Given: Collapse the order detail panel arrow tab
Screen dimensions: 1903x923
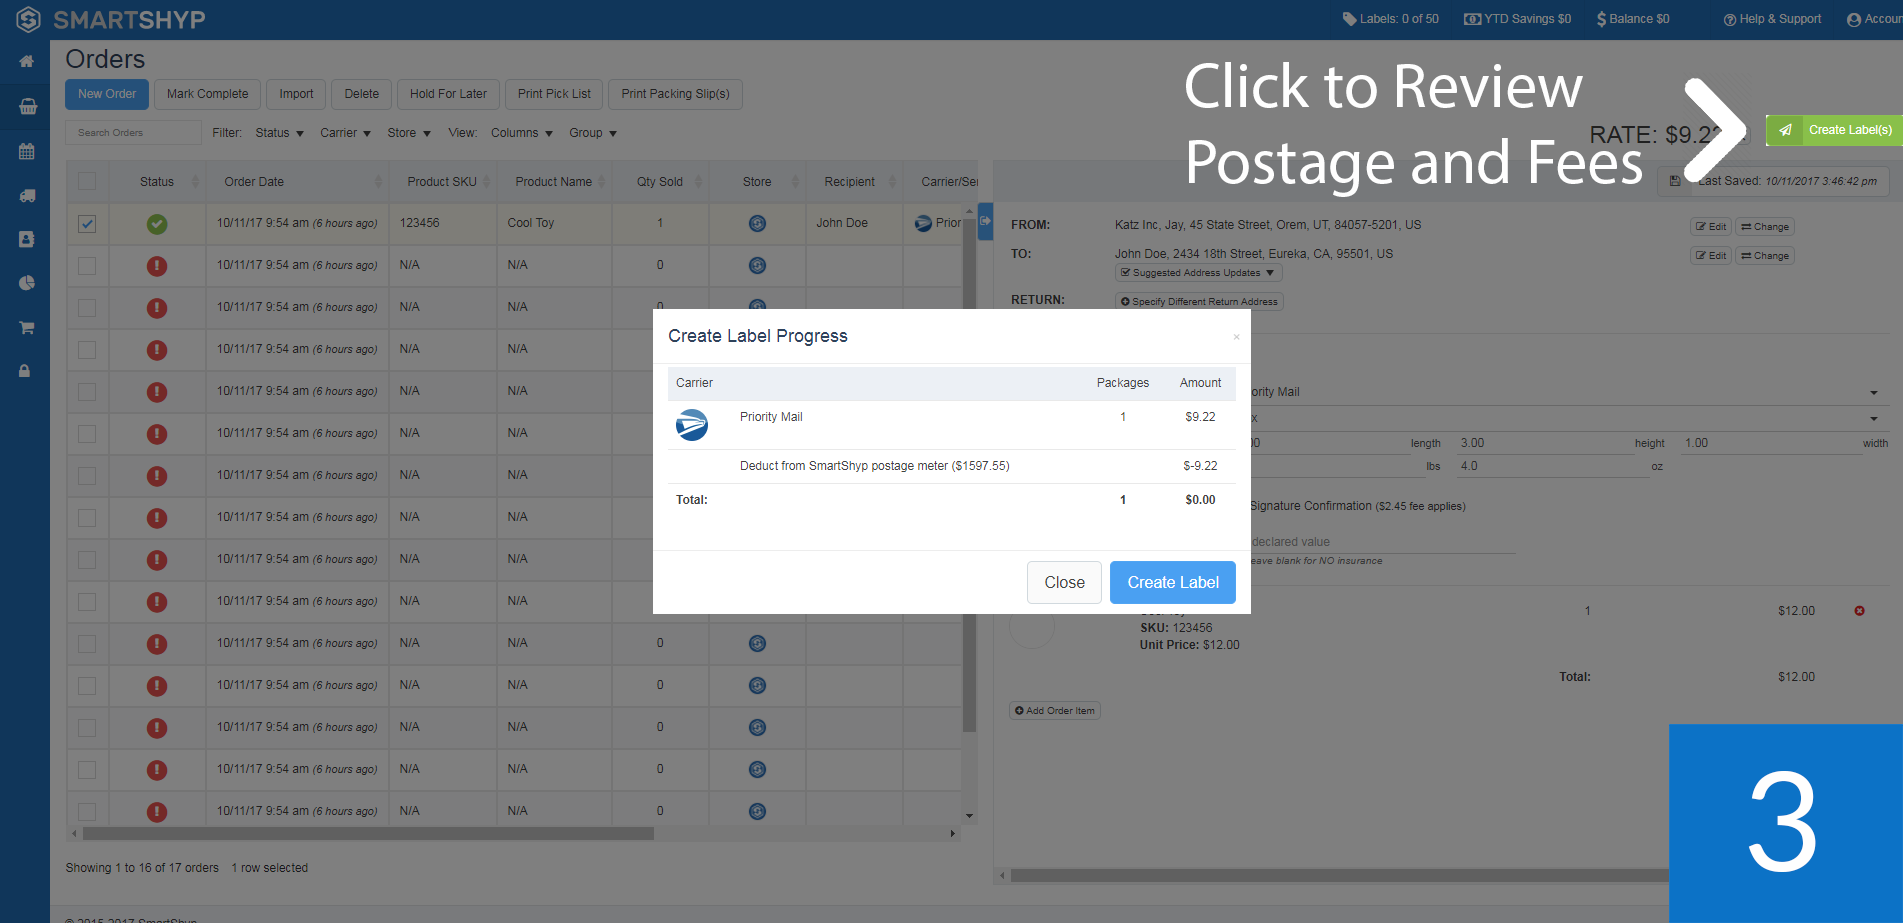Looking at the screenshot, I should (x=985, y=221).
